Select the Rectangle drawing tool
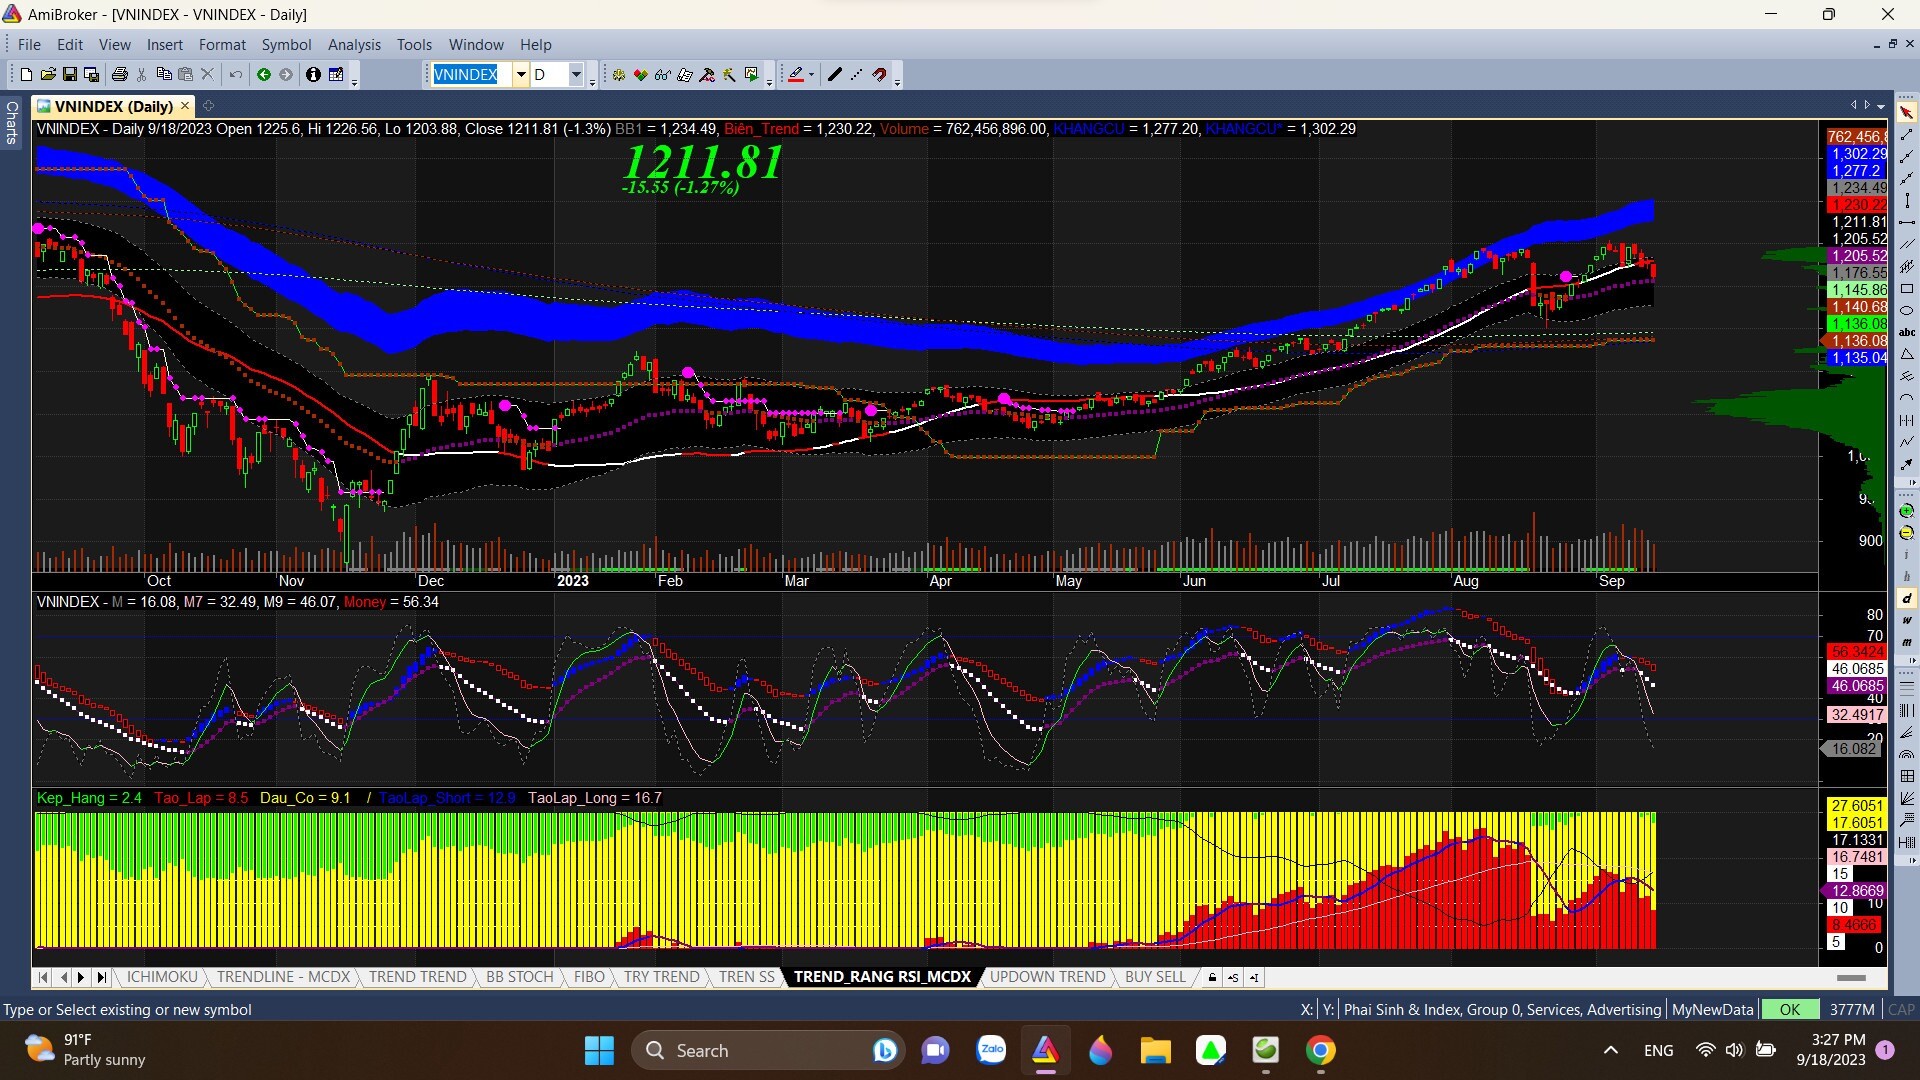Viewport: 1920px width, 1080px height. pos(1907,289)
